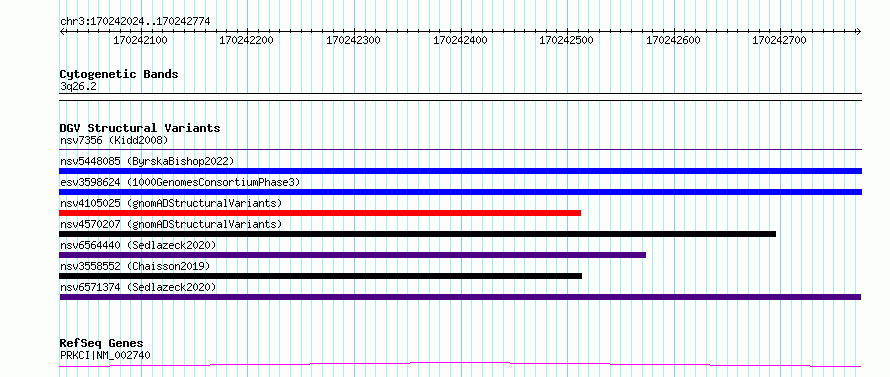This screenshot has width=890, height=377.
Task: Select label nsv3558552 (Chaisson2019)
Action: click(x=135, y=266)
